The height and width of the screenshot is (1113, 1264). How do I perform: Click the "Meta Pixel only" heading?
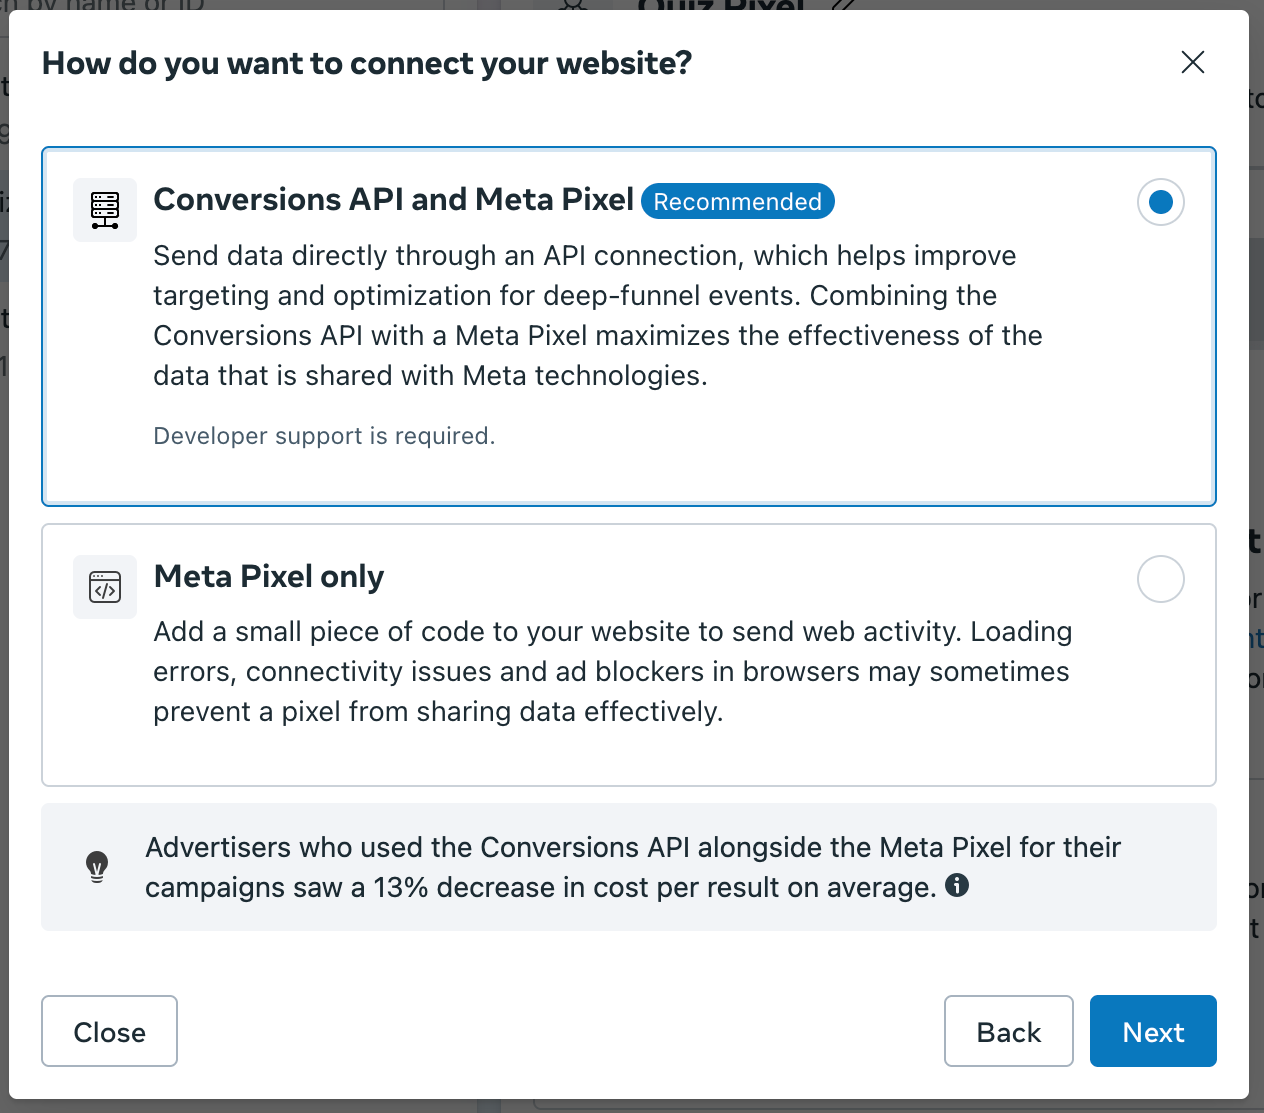pyautogui.click(x=269, y=577)
